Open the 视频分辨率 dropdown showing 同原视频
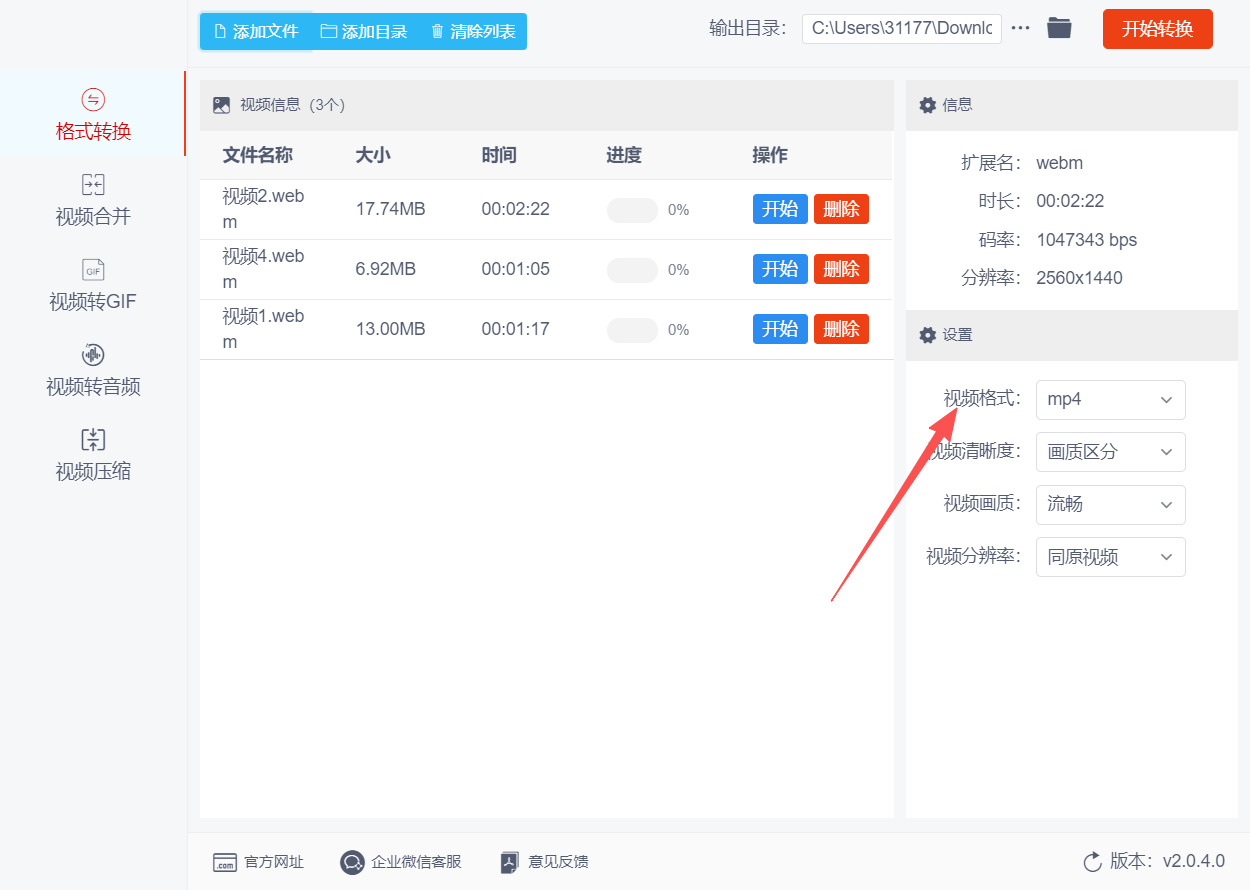 (1110, 557)
